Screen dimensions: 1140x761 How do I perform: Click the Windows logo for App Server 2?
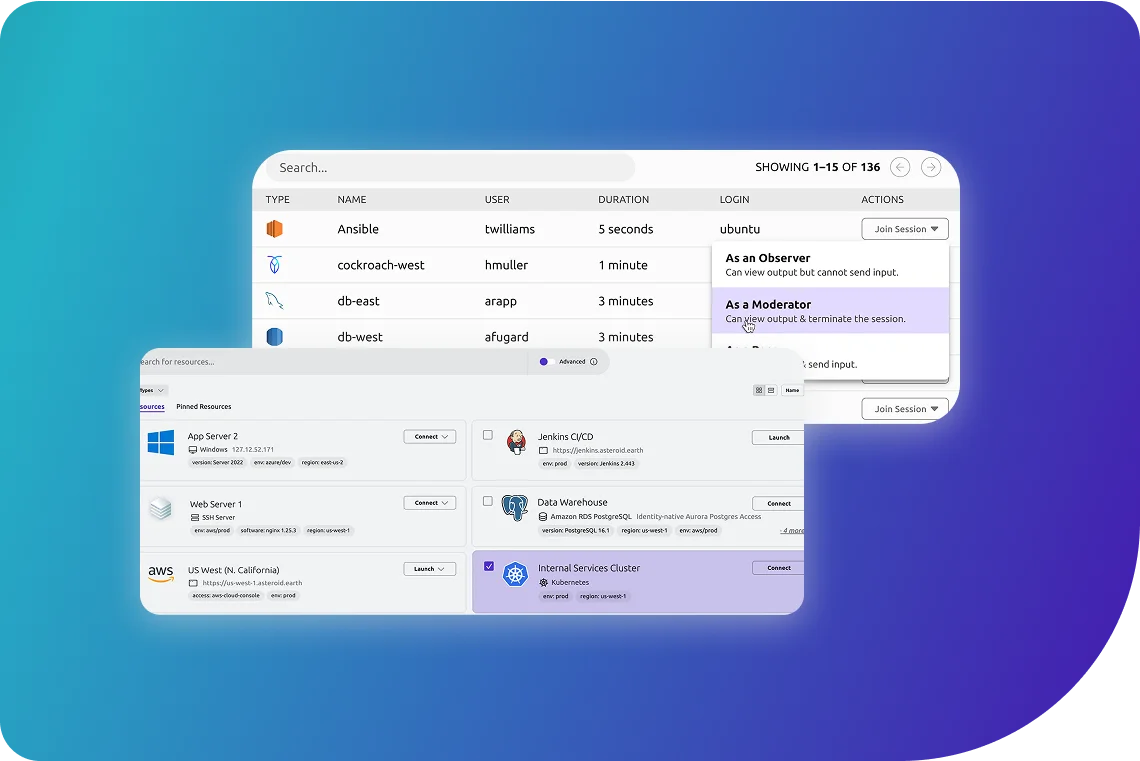click(x=161, y=443)
